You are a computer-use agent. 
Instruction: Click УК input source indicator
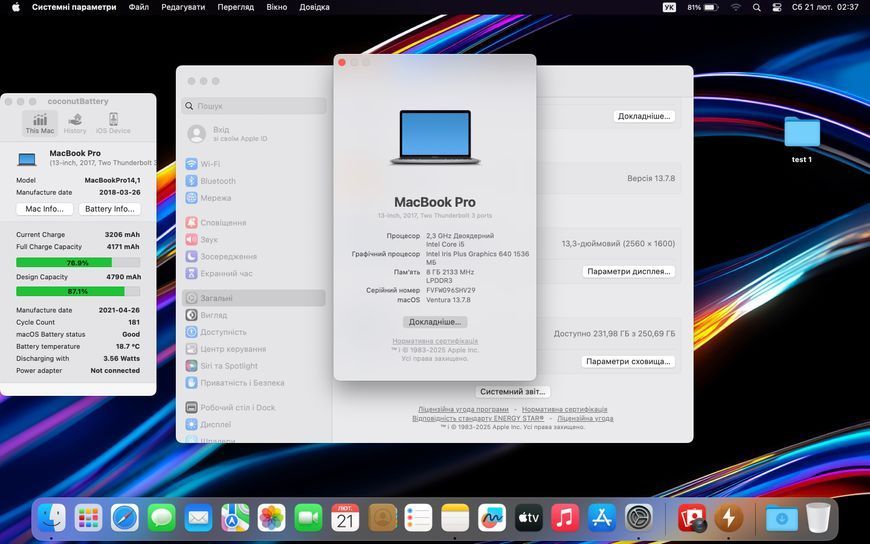670,7
